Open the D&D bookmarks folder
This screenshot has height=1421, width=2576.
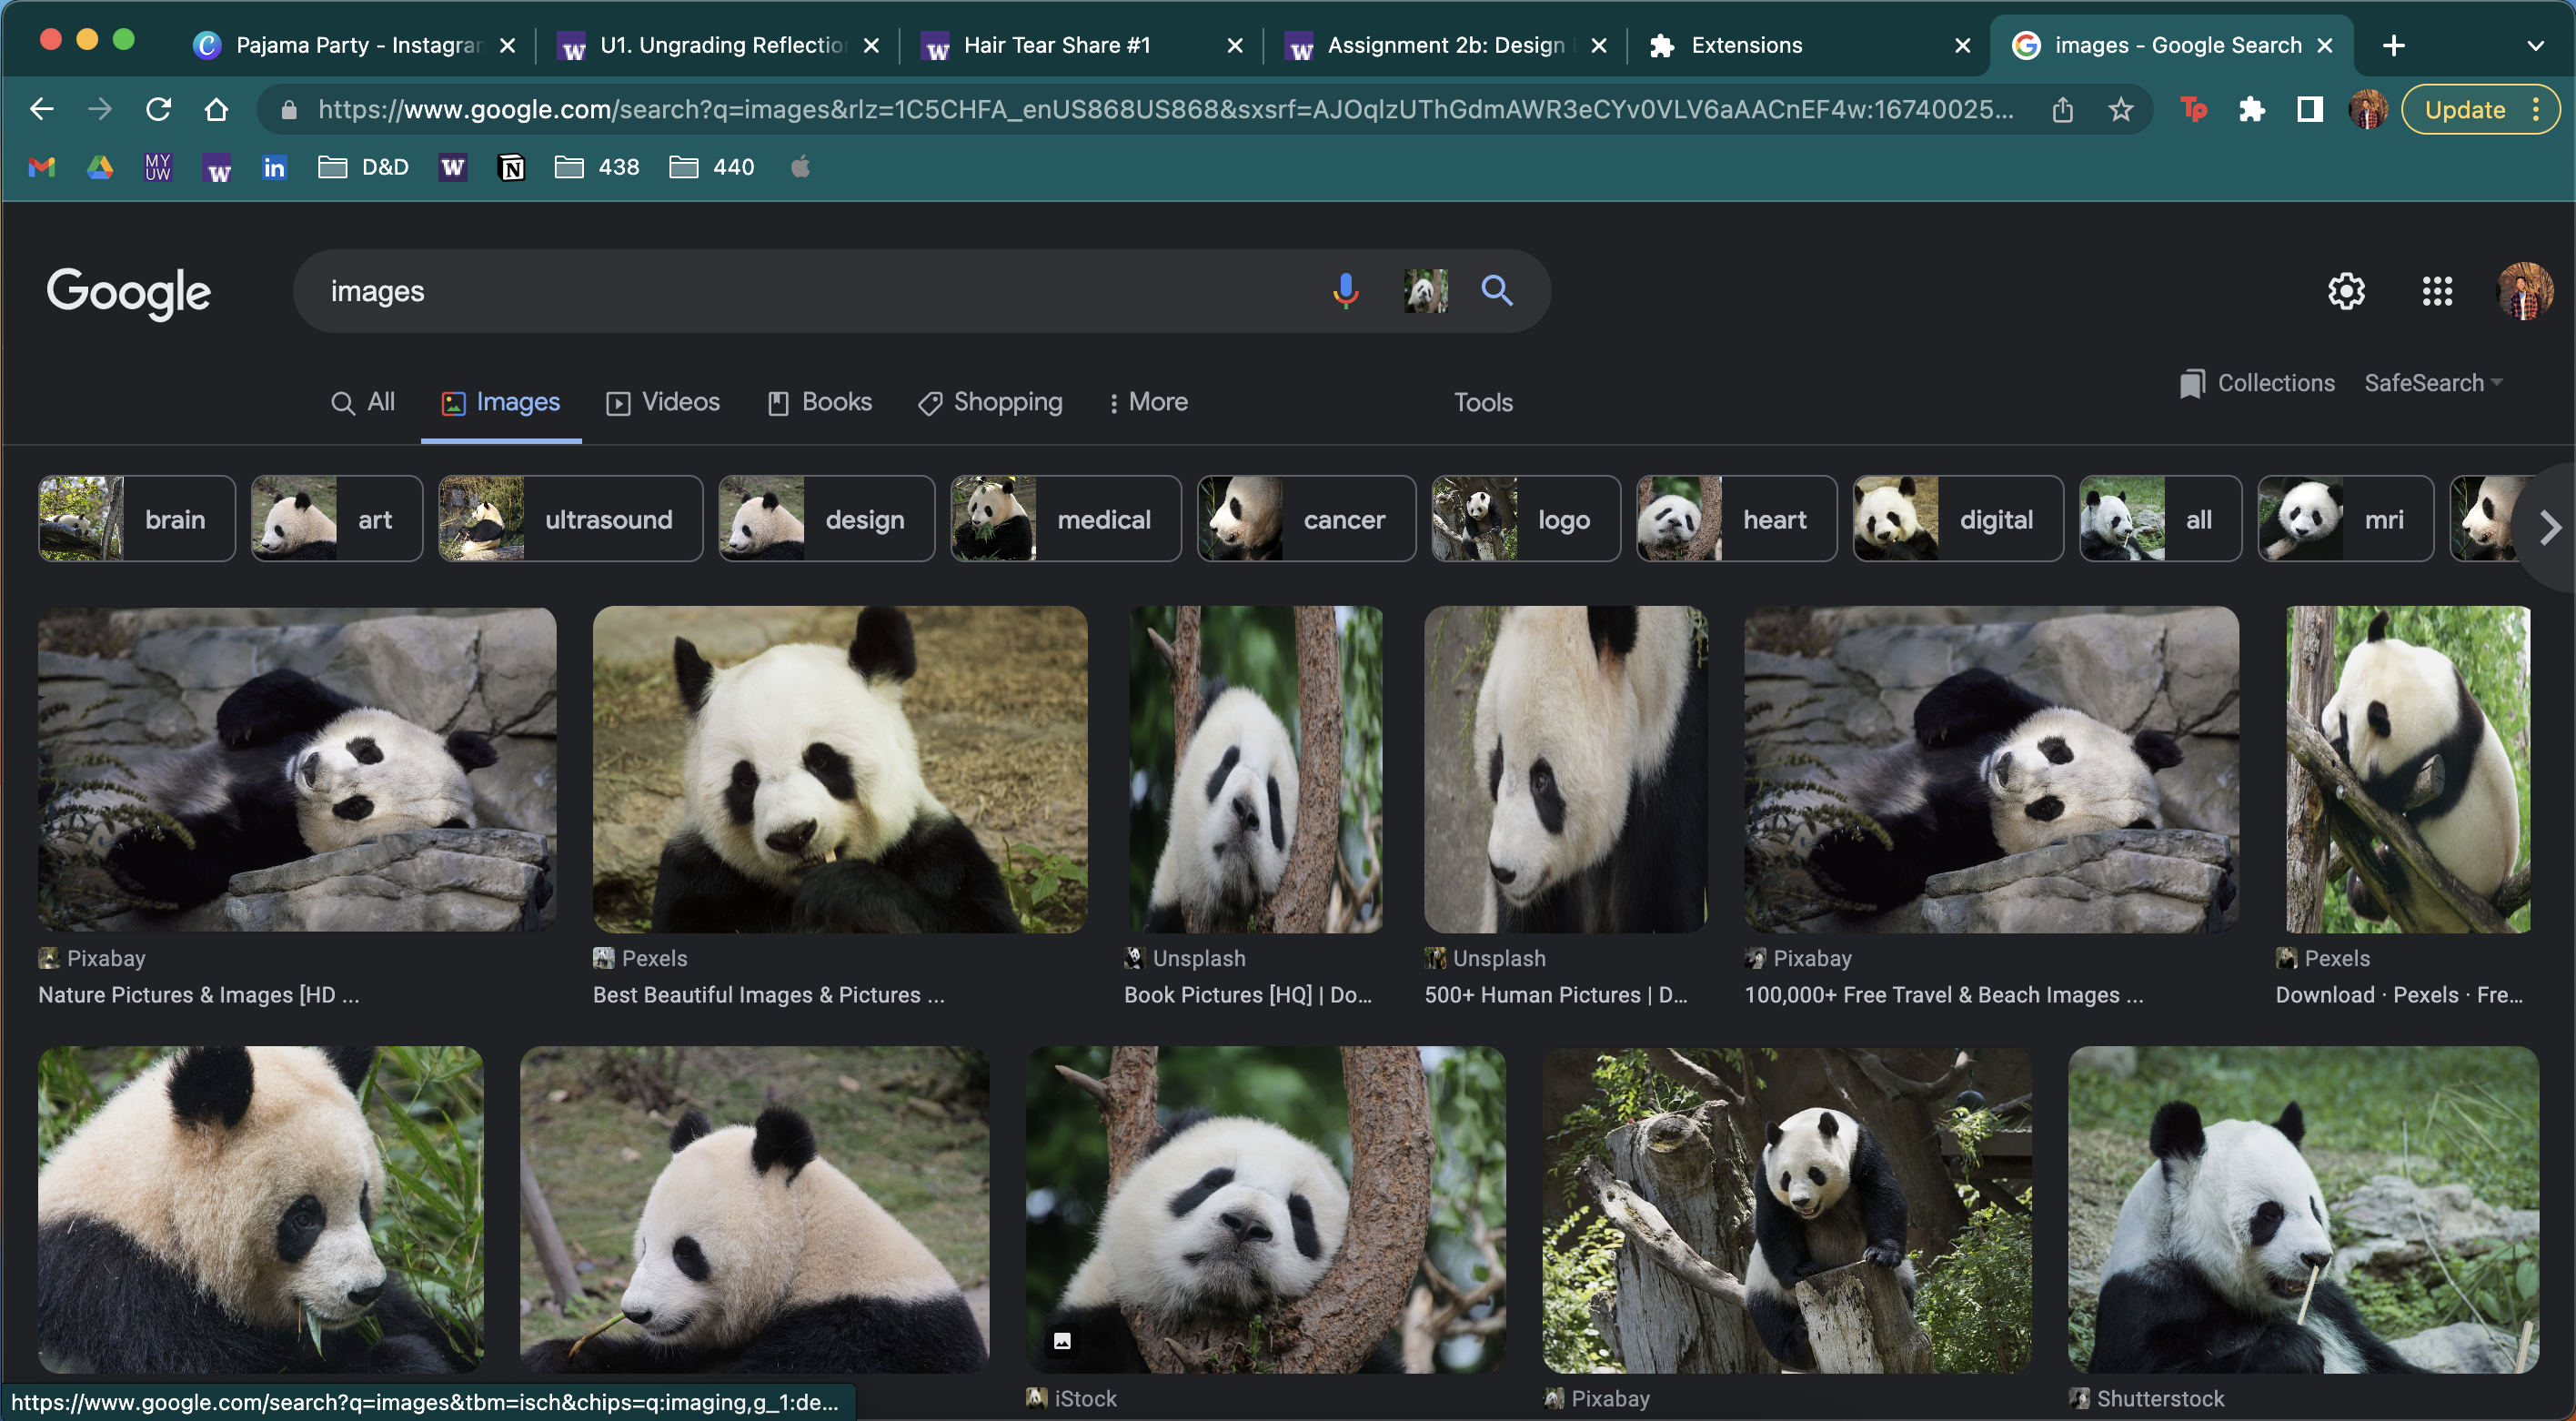[363, 167]
